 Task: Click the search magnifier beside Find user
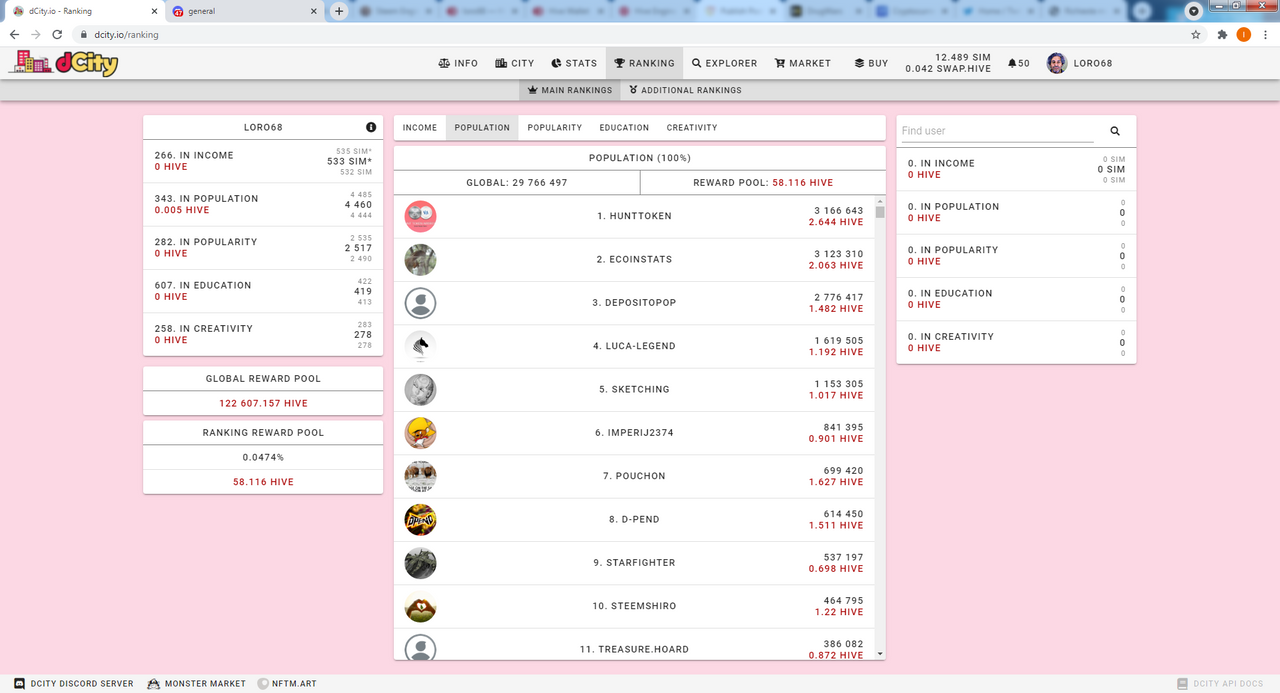[1115, 131]
